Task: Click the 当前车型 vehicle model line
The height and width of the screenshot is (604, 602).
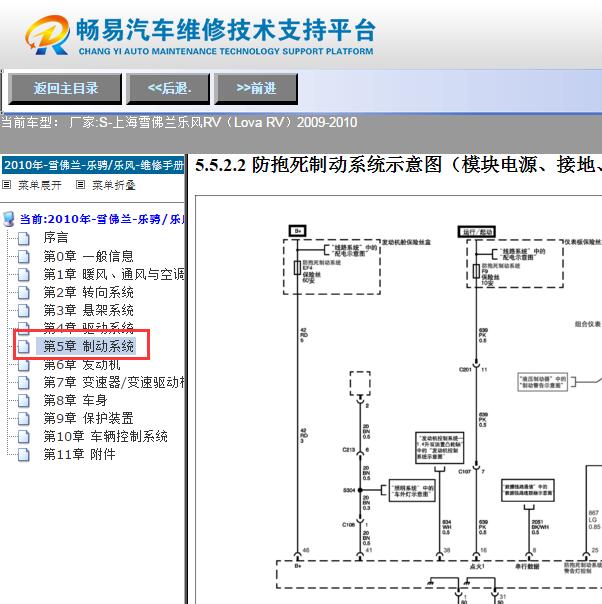Action: click(179, 122)
